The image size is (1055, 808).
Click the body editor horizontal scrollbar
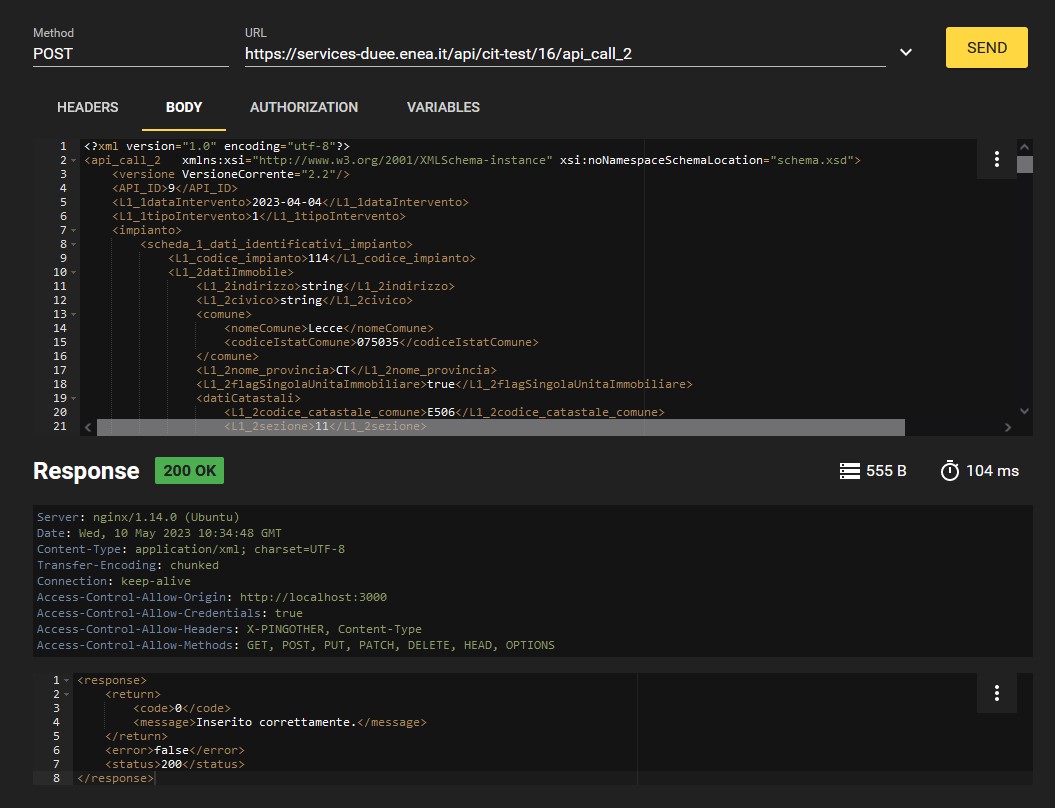click(500, 427)
